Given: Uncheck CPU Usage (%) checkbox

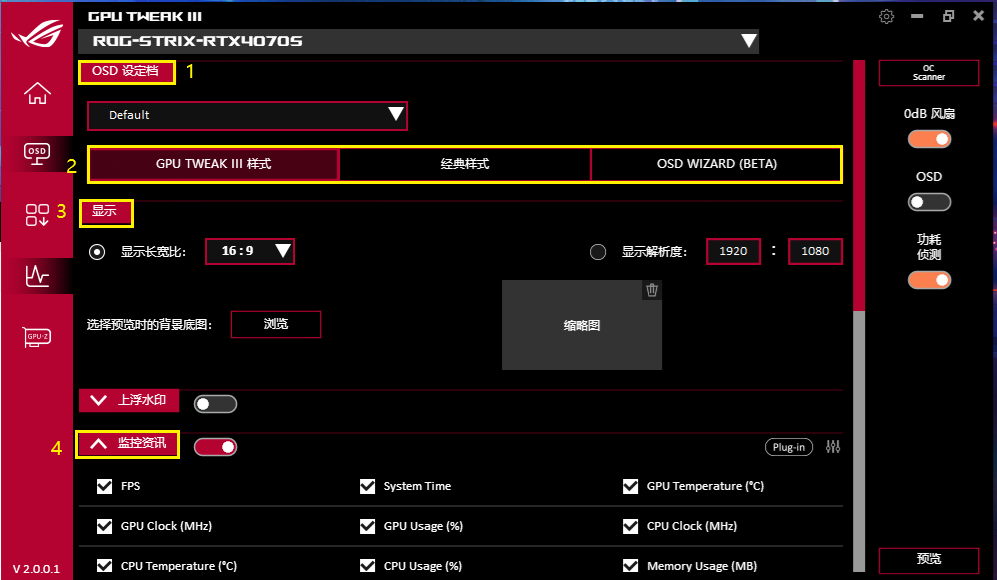Looking at the screenshot, I should [x=368, y=566].
